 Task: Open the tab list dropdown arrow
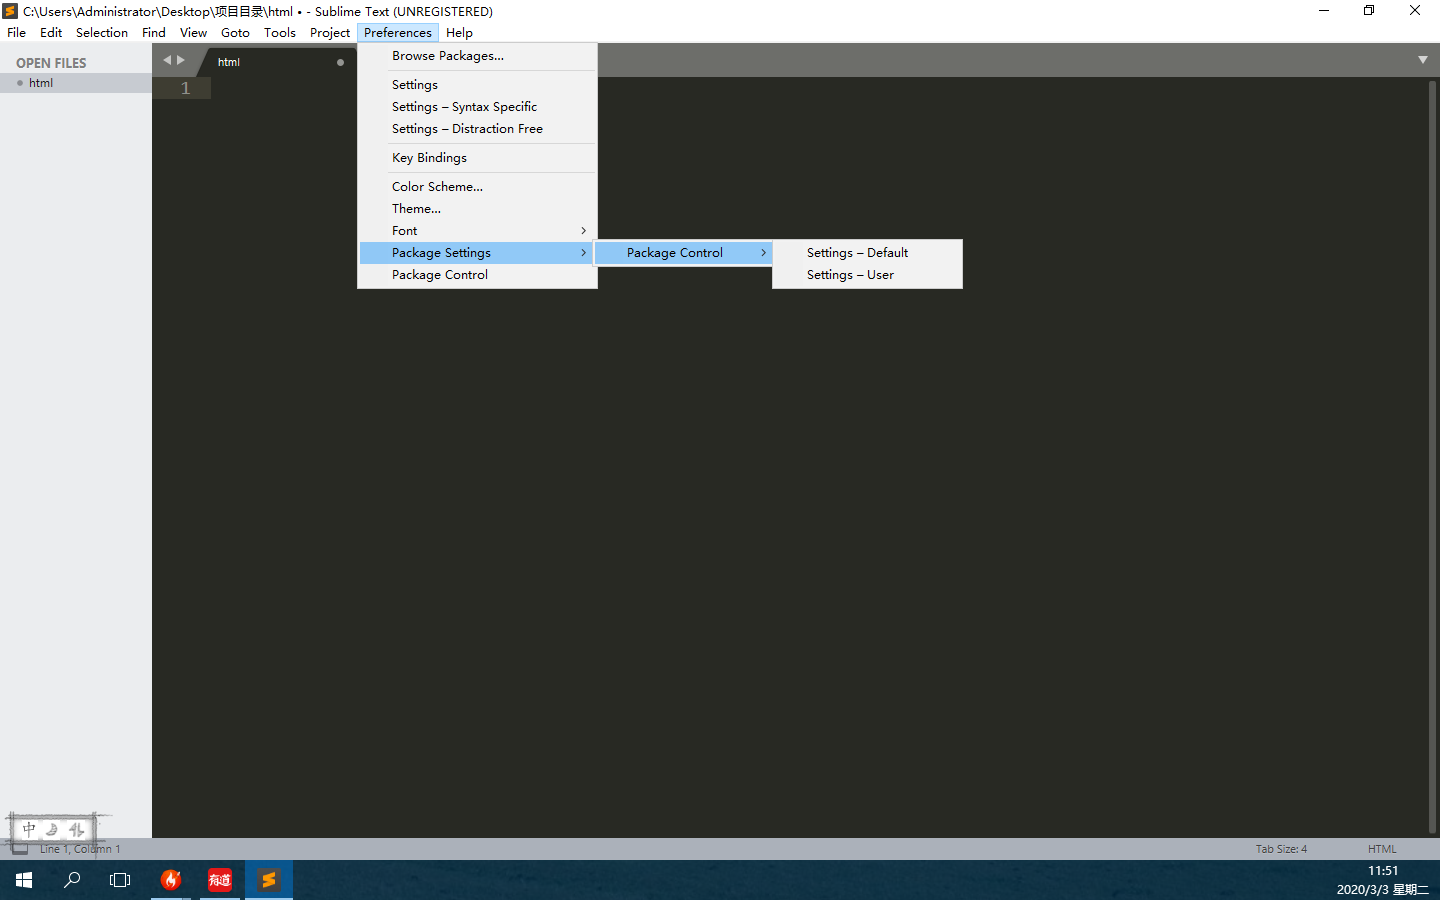tap(1422, 60)
